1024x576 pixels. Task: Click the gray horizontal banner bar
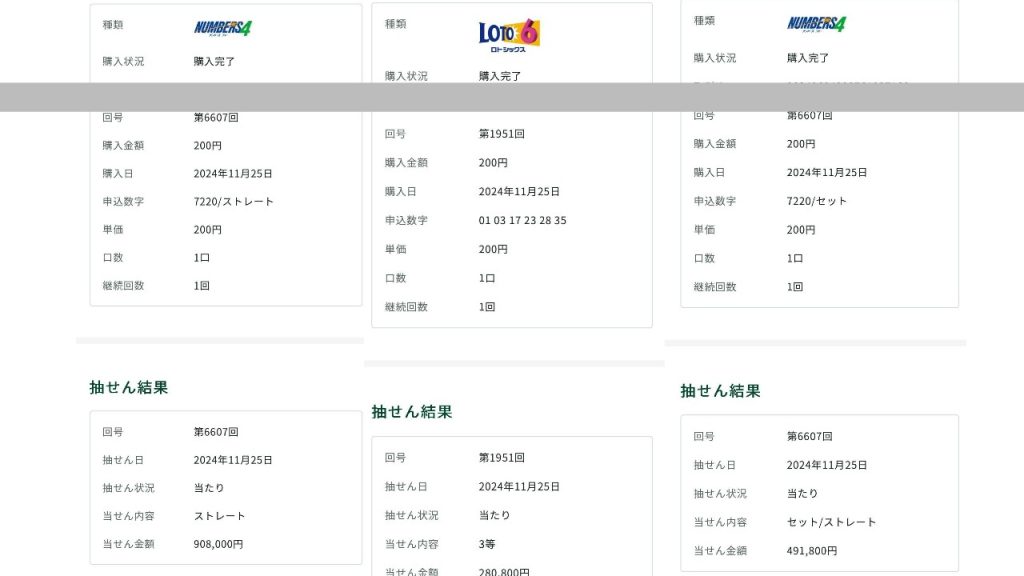tap(512, 97)
